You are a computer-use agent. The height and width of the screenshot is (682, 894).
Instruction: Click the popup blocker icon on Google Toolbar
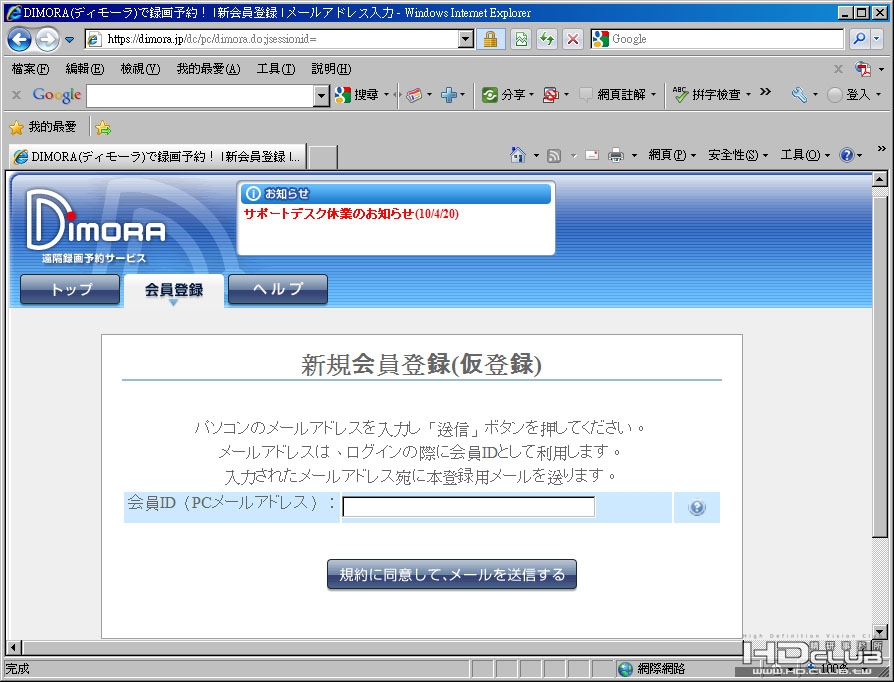(551, 95)
